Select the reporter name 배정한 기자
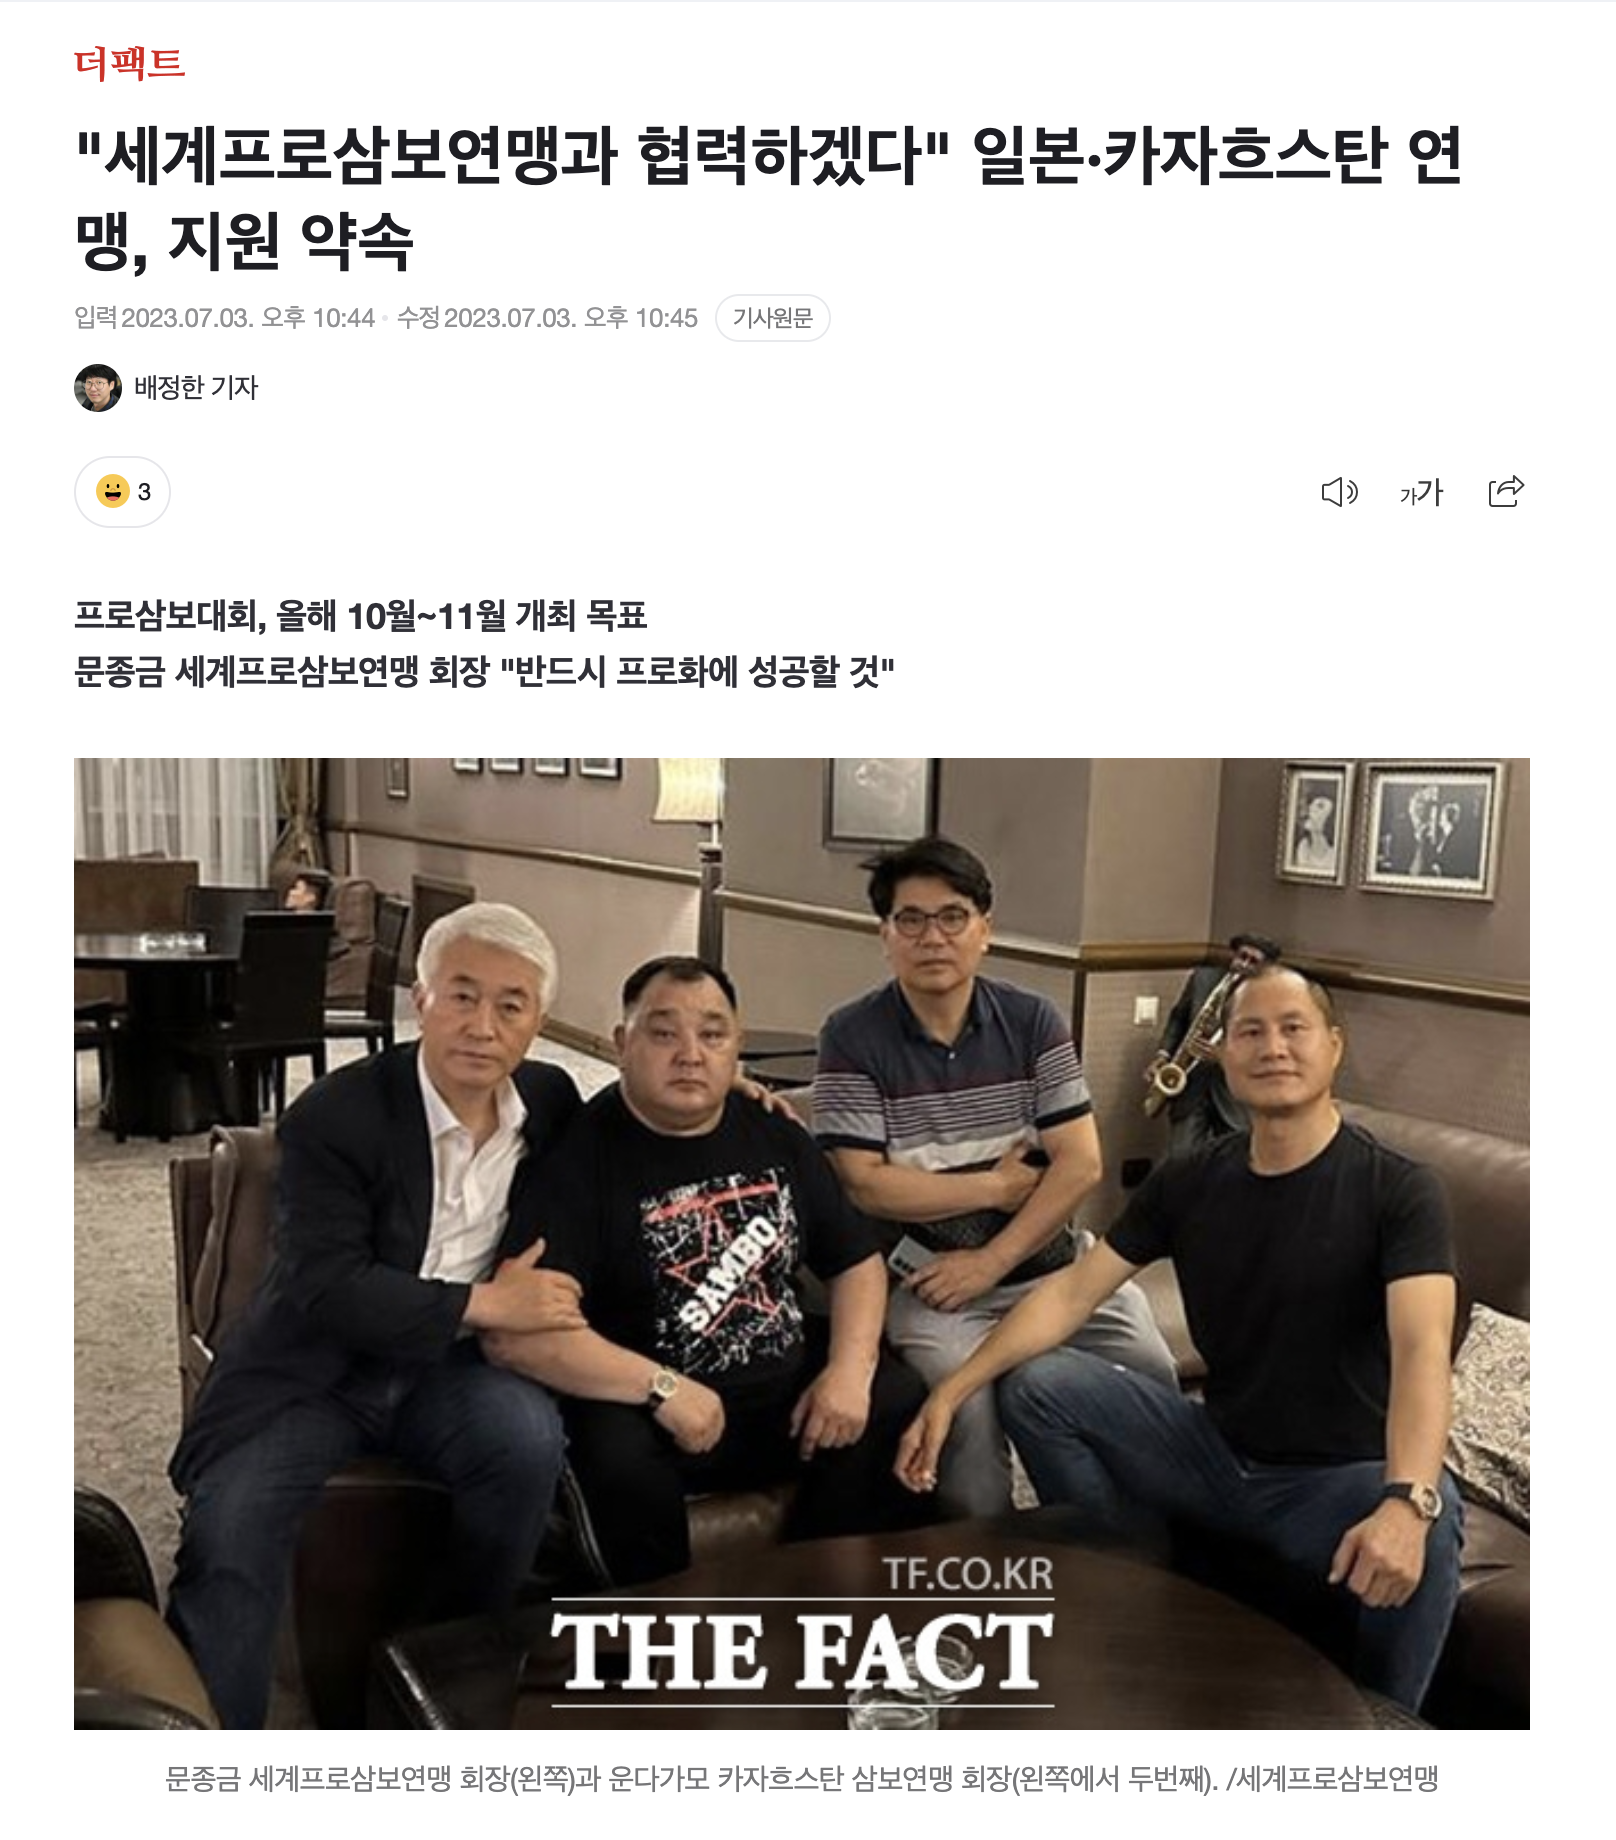Viewport: 1616px width, 1840px height. [x=196, y=387]
